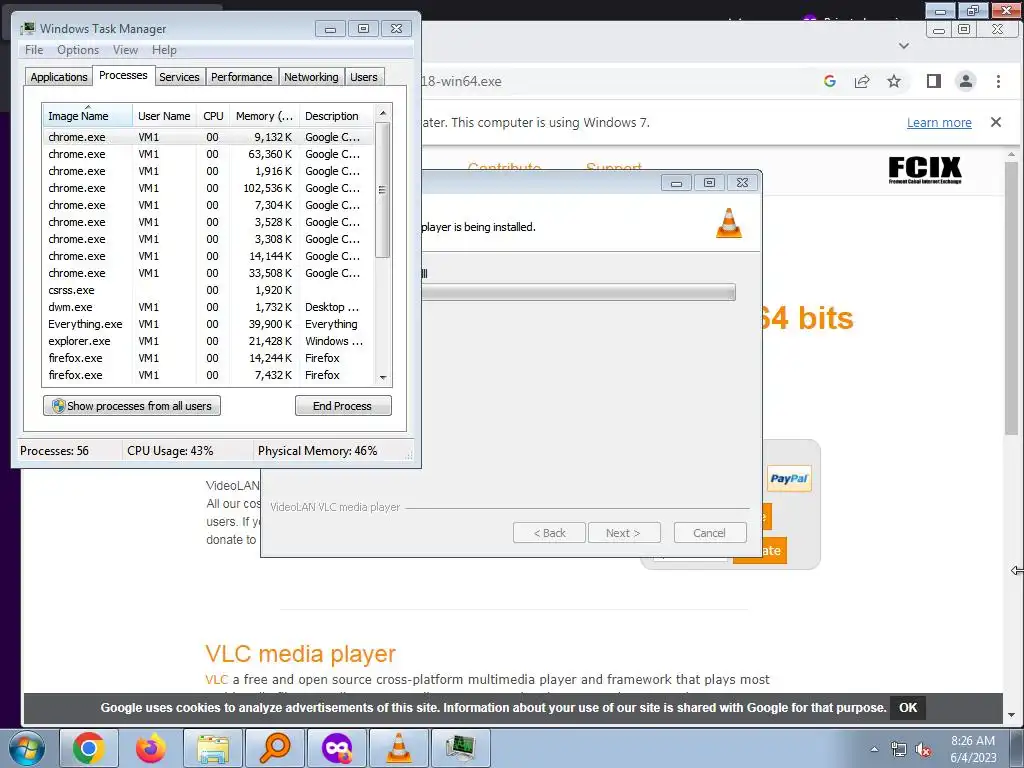Open the purple masked taskbar icon
Image resolution: width=1024 pixels, height=768 pixels.
337,748
